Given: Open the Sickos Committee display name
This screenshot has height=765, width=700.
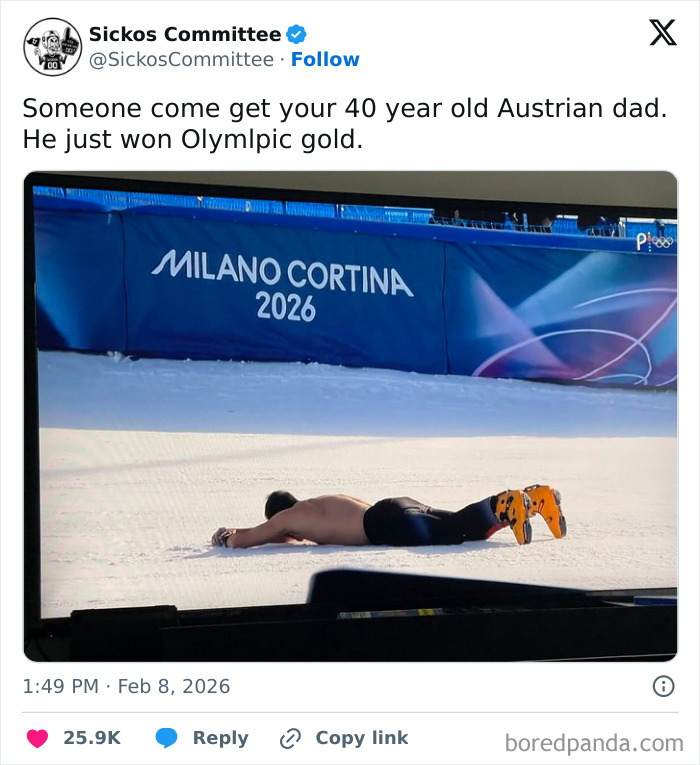Looking at the screenshot, I should point(185,34).
